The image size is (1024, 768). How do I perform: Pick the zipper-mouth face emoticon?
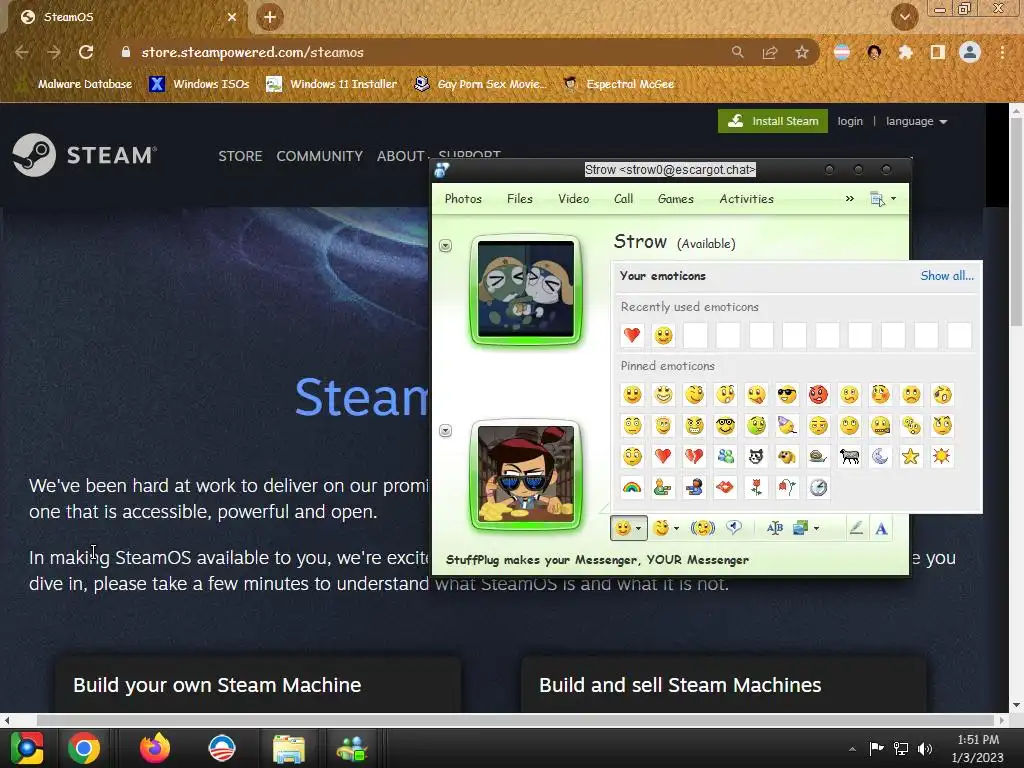880,426
